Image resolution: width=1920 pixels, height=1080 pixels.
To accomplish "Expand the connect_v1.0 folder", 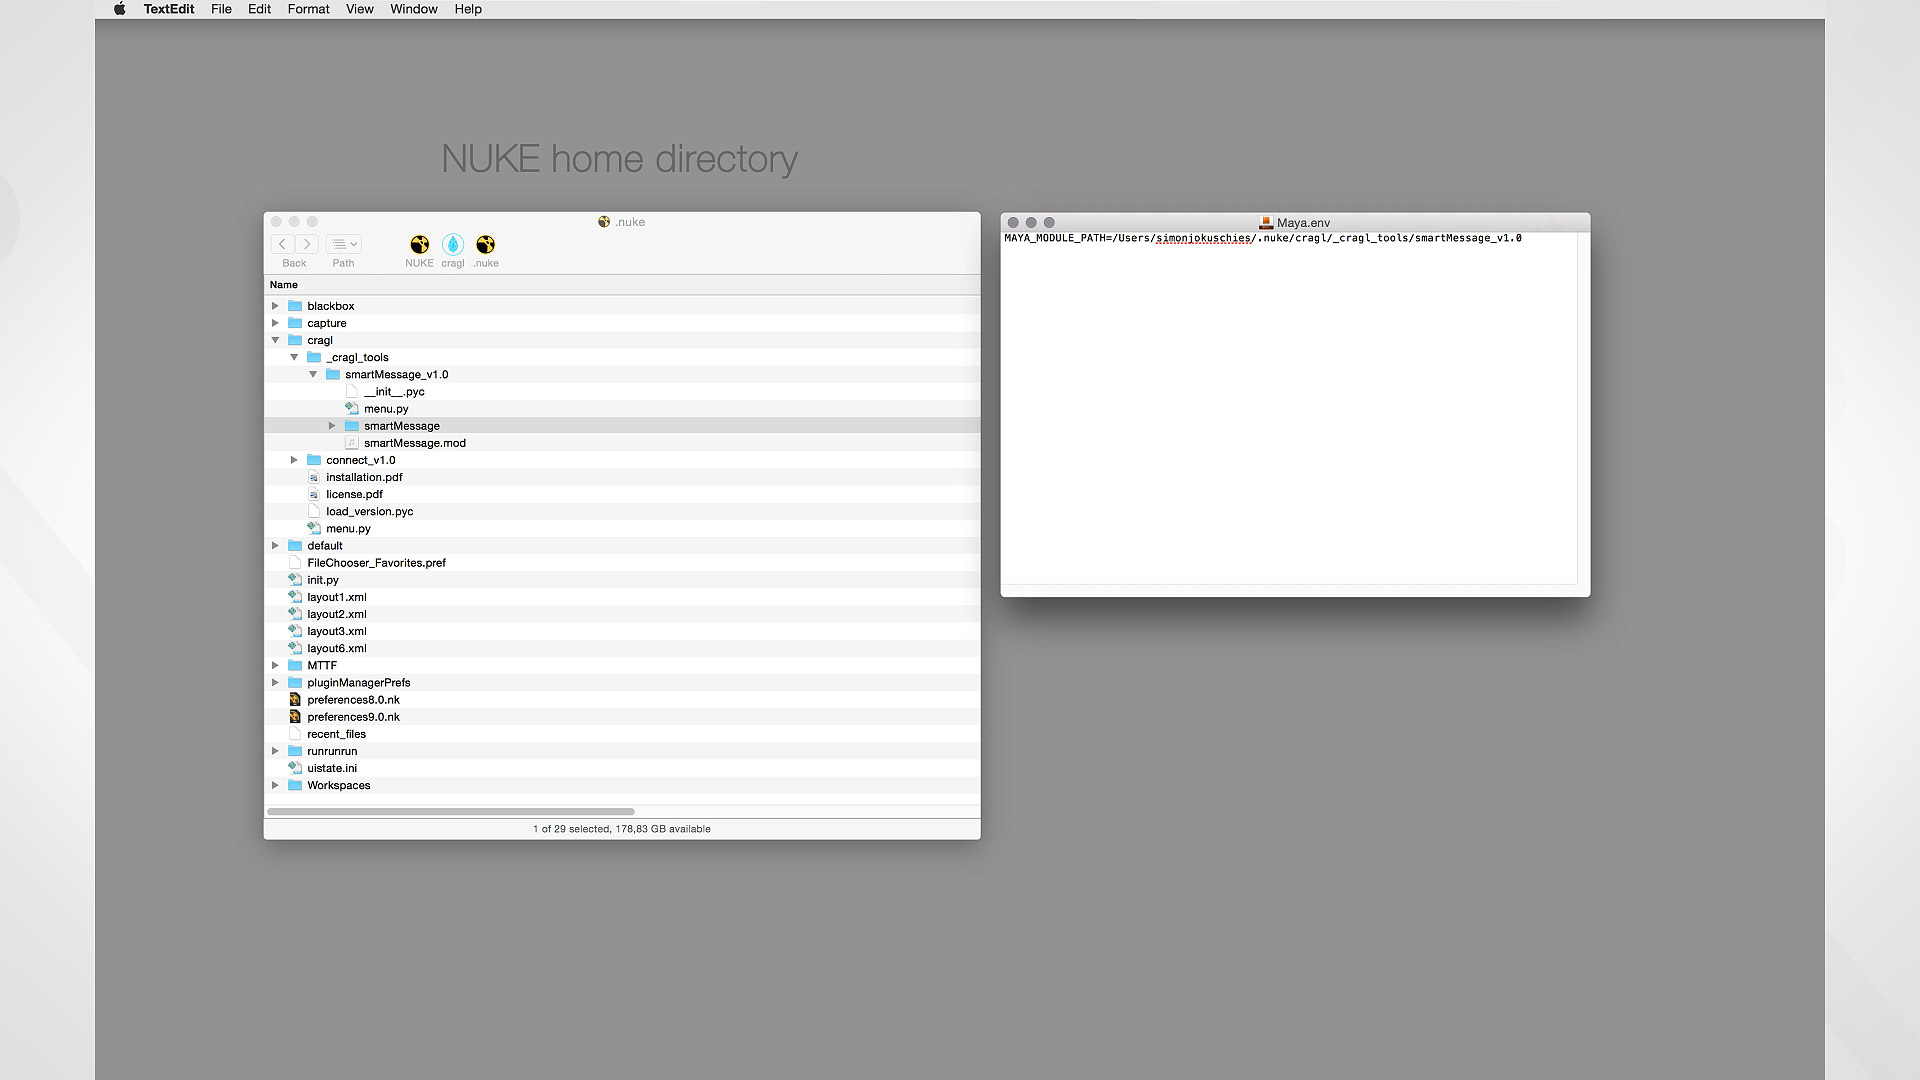I will coord(294,460).
